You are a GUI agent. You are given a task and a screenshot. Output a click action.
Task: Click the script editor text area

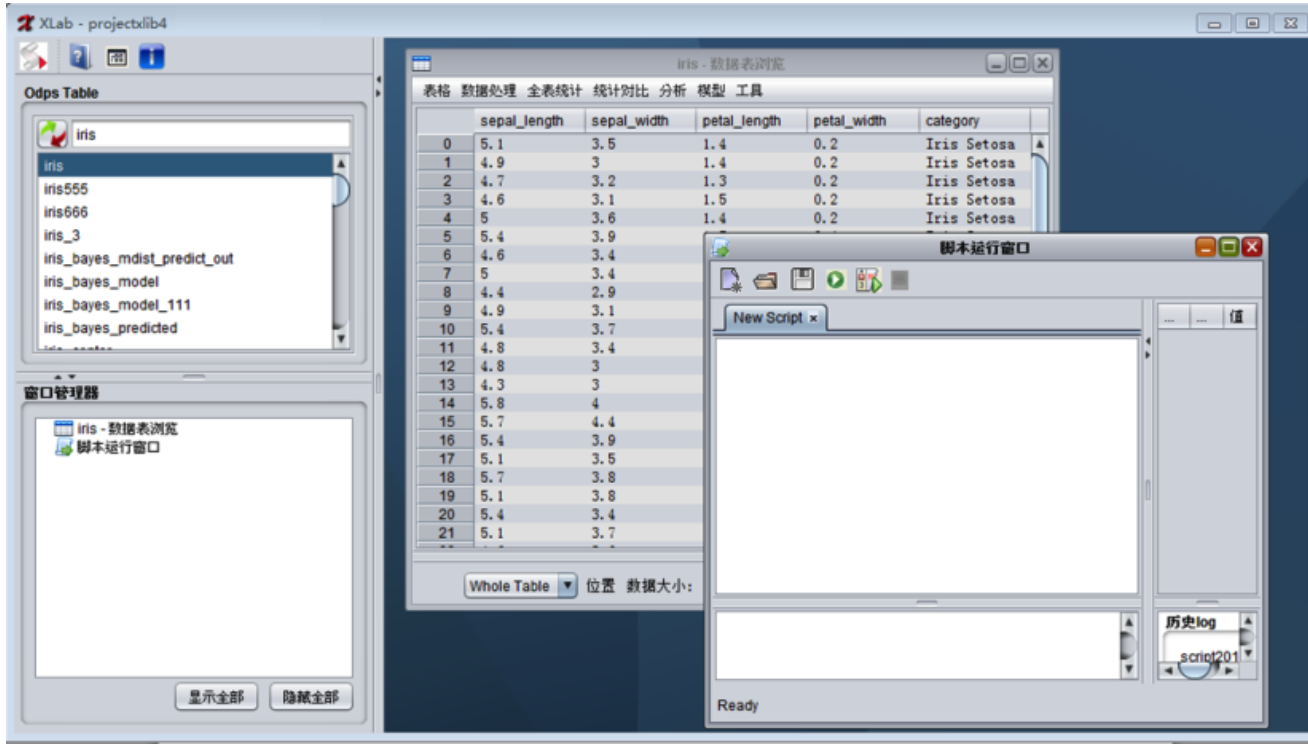tap(926, 465)
